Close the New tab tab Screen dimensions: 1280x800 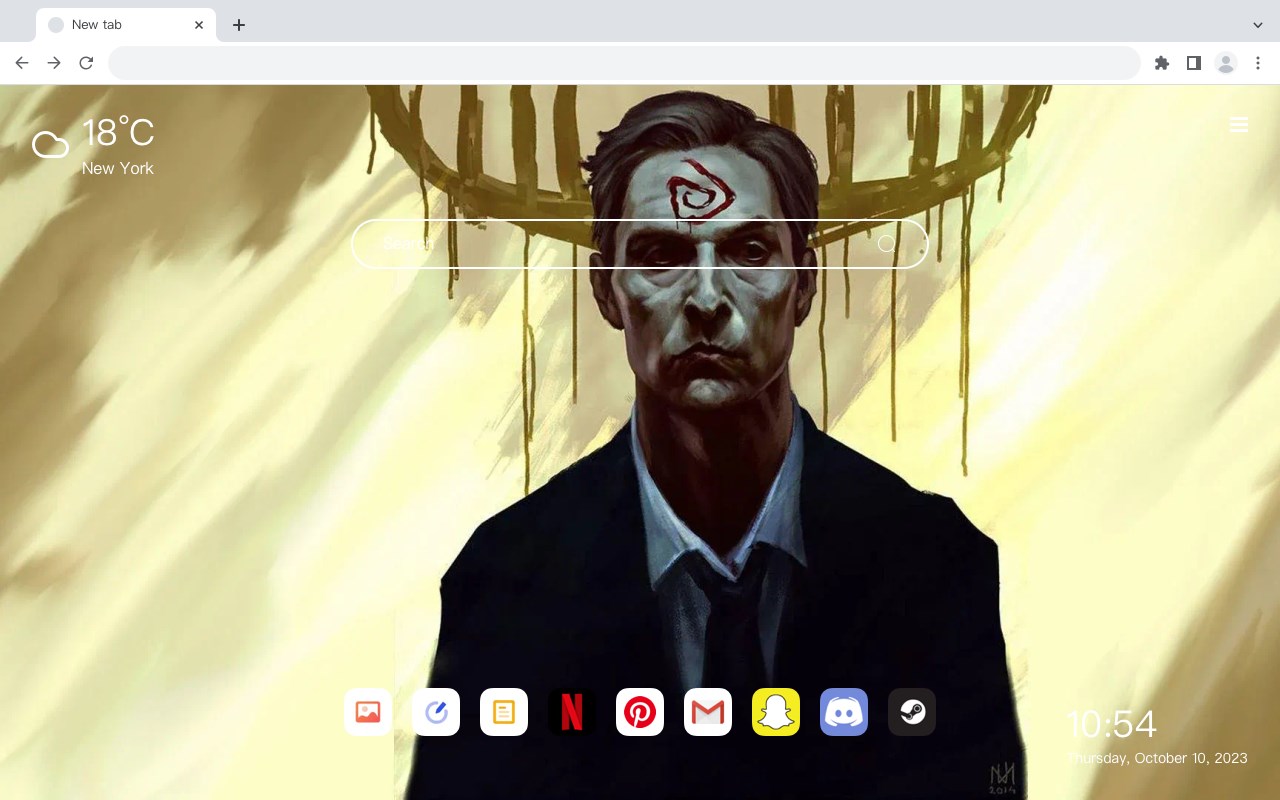click(x=199, y=25)
